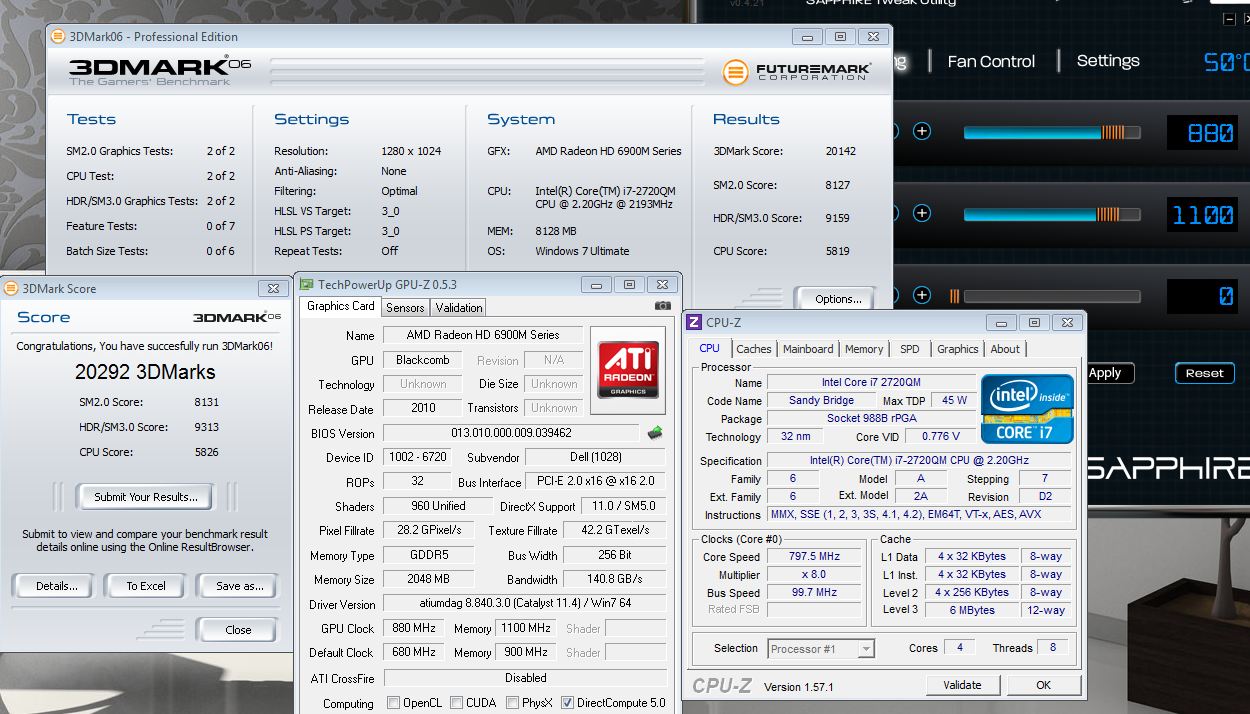Switch to the Sensors tab in GPU-Z
This screenshot has width=1250, height=714.
405,308
